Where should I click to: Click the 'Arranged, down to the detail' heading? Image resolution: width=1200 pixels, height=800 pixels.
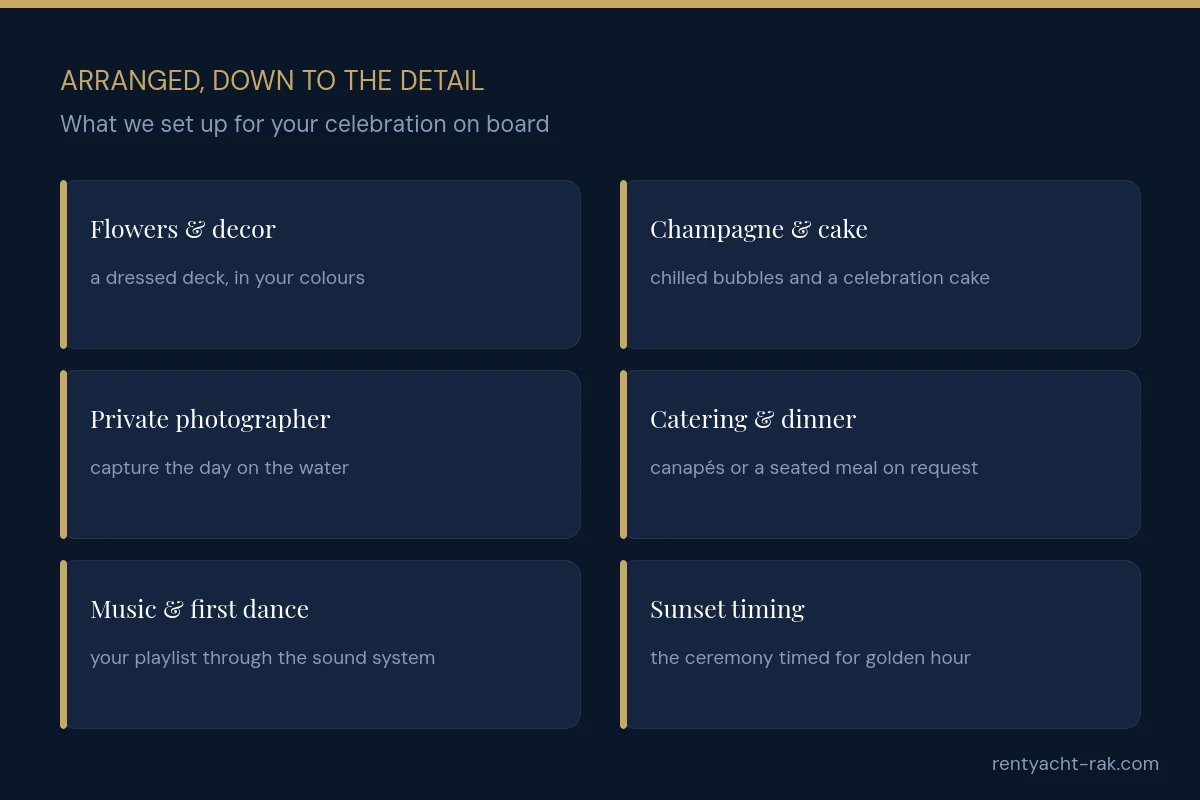tap(272, 81)
